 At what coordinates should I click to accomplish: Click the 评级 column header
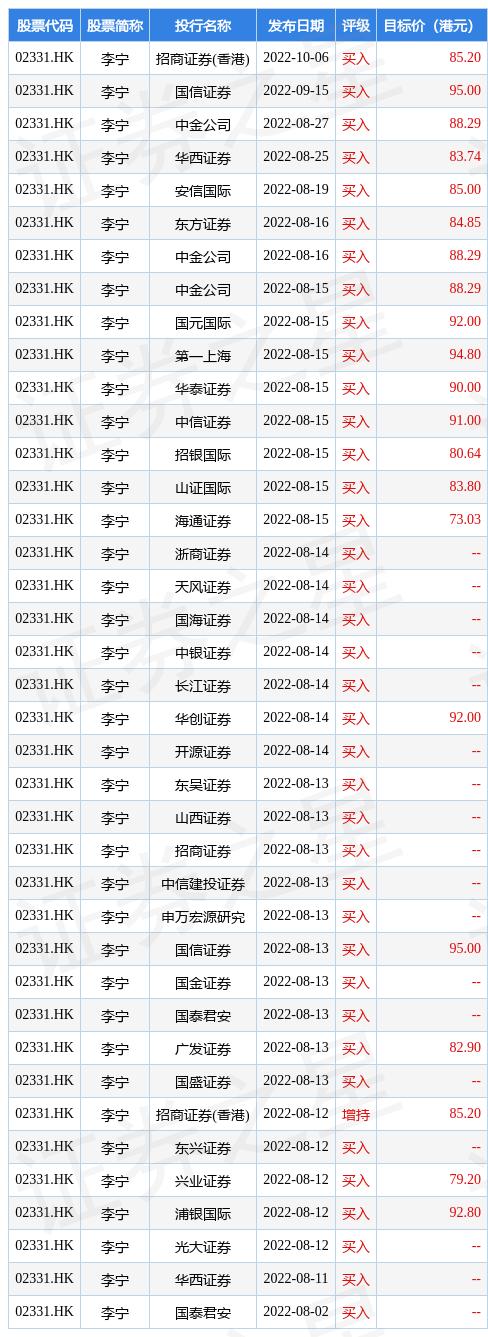point(355,25)
